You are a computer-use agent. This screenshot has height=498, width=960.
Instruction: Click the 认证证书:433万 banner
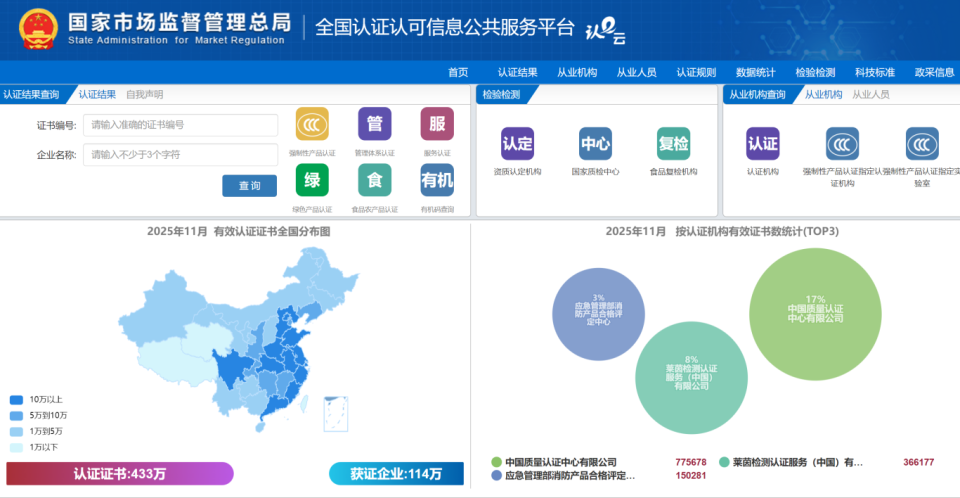click(120, 473)
